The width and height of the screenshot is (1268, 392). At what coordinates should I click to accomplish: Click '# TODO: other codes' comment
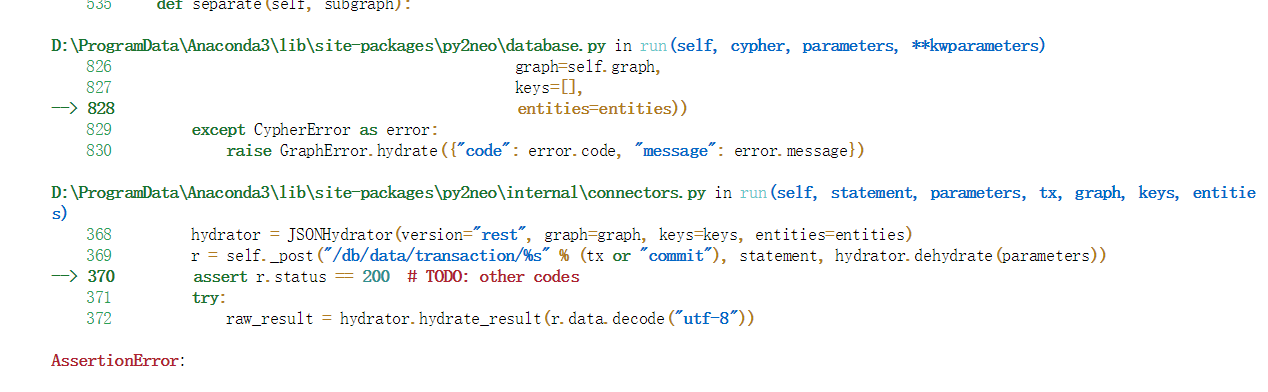[493, 277]
